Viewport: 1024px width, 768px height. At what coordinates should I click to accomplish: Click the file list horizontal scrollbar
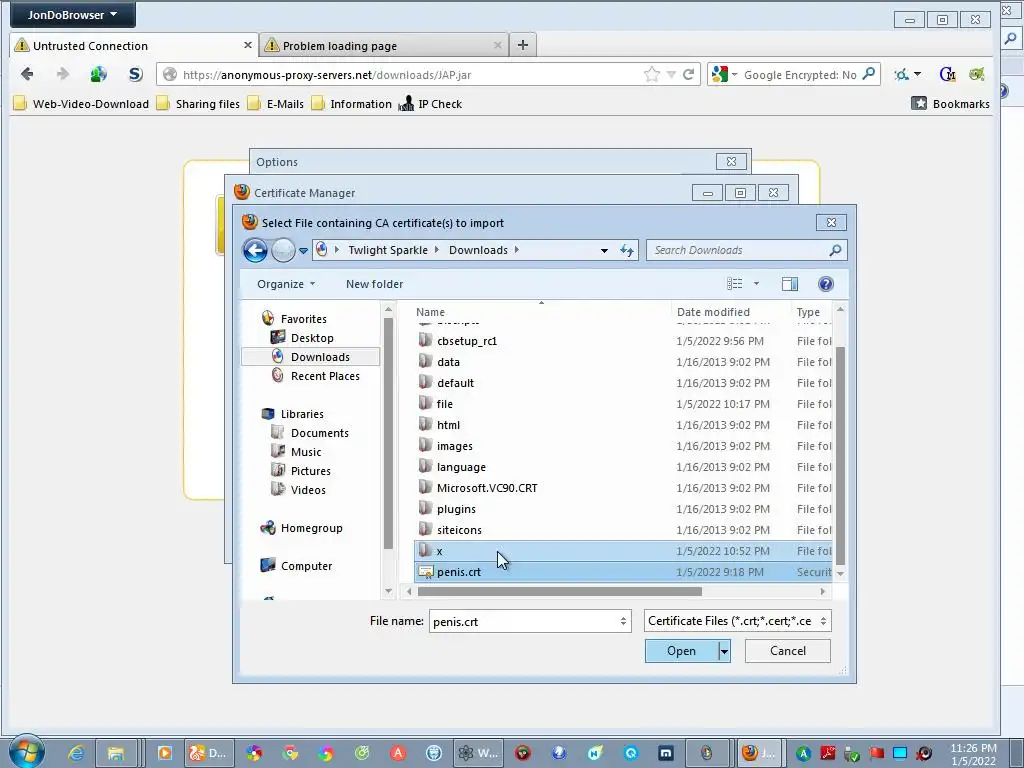point(560,592)
